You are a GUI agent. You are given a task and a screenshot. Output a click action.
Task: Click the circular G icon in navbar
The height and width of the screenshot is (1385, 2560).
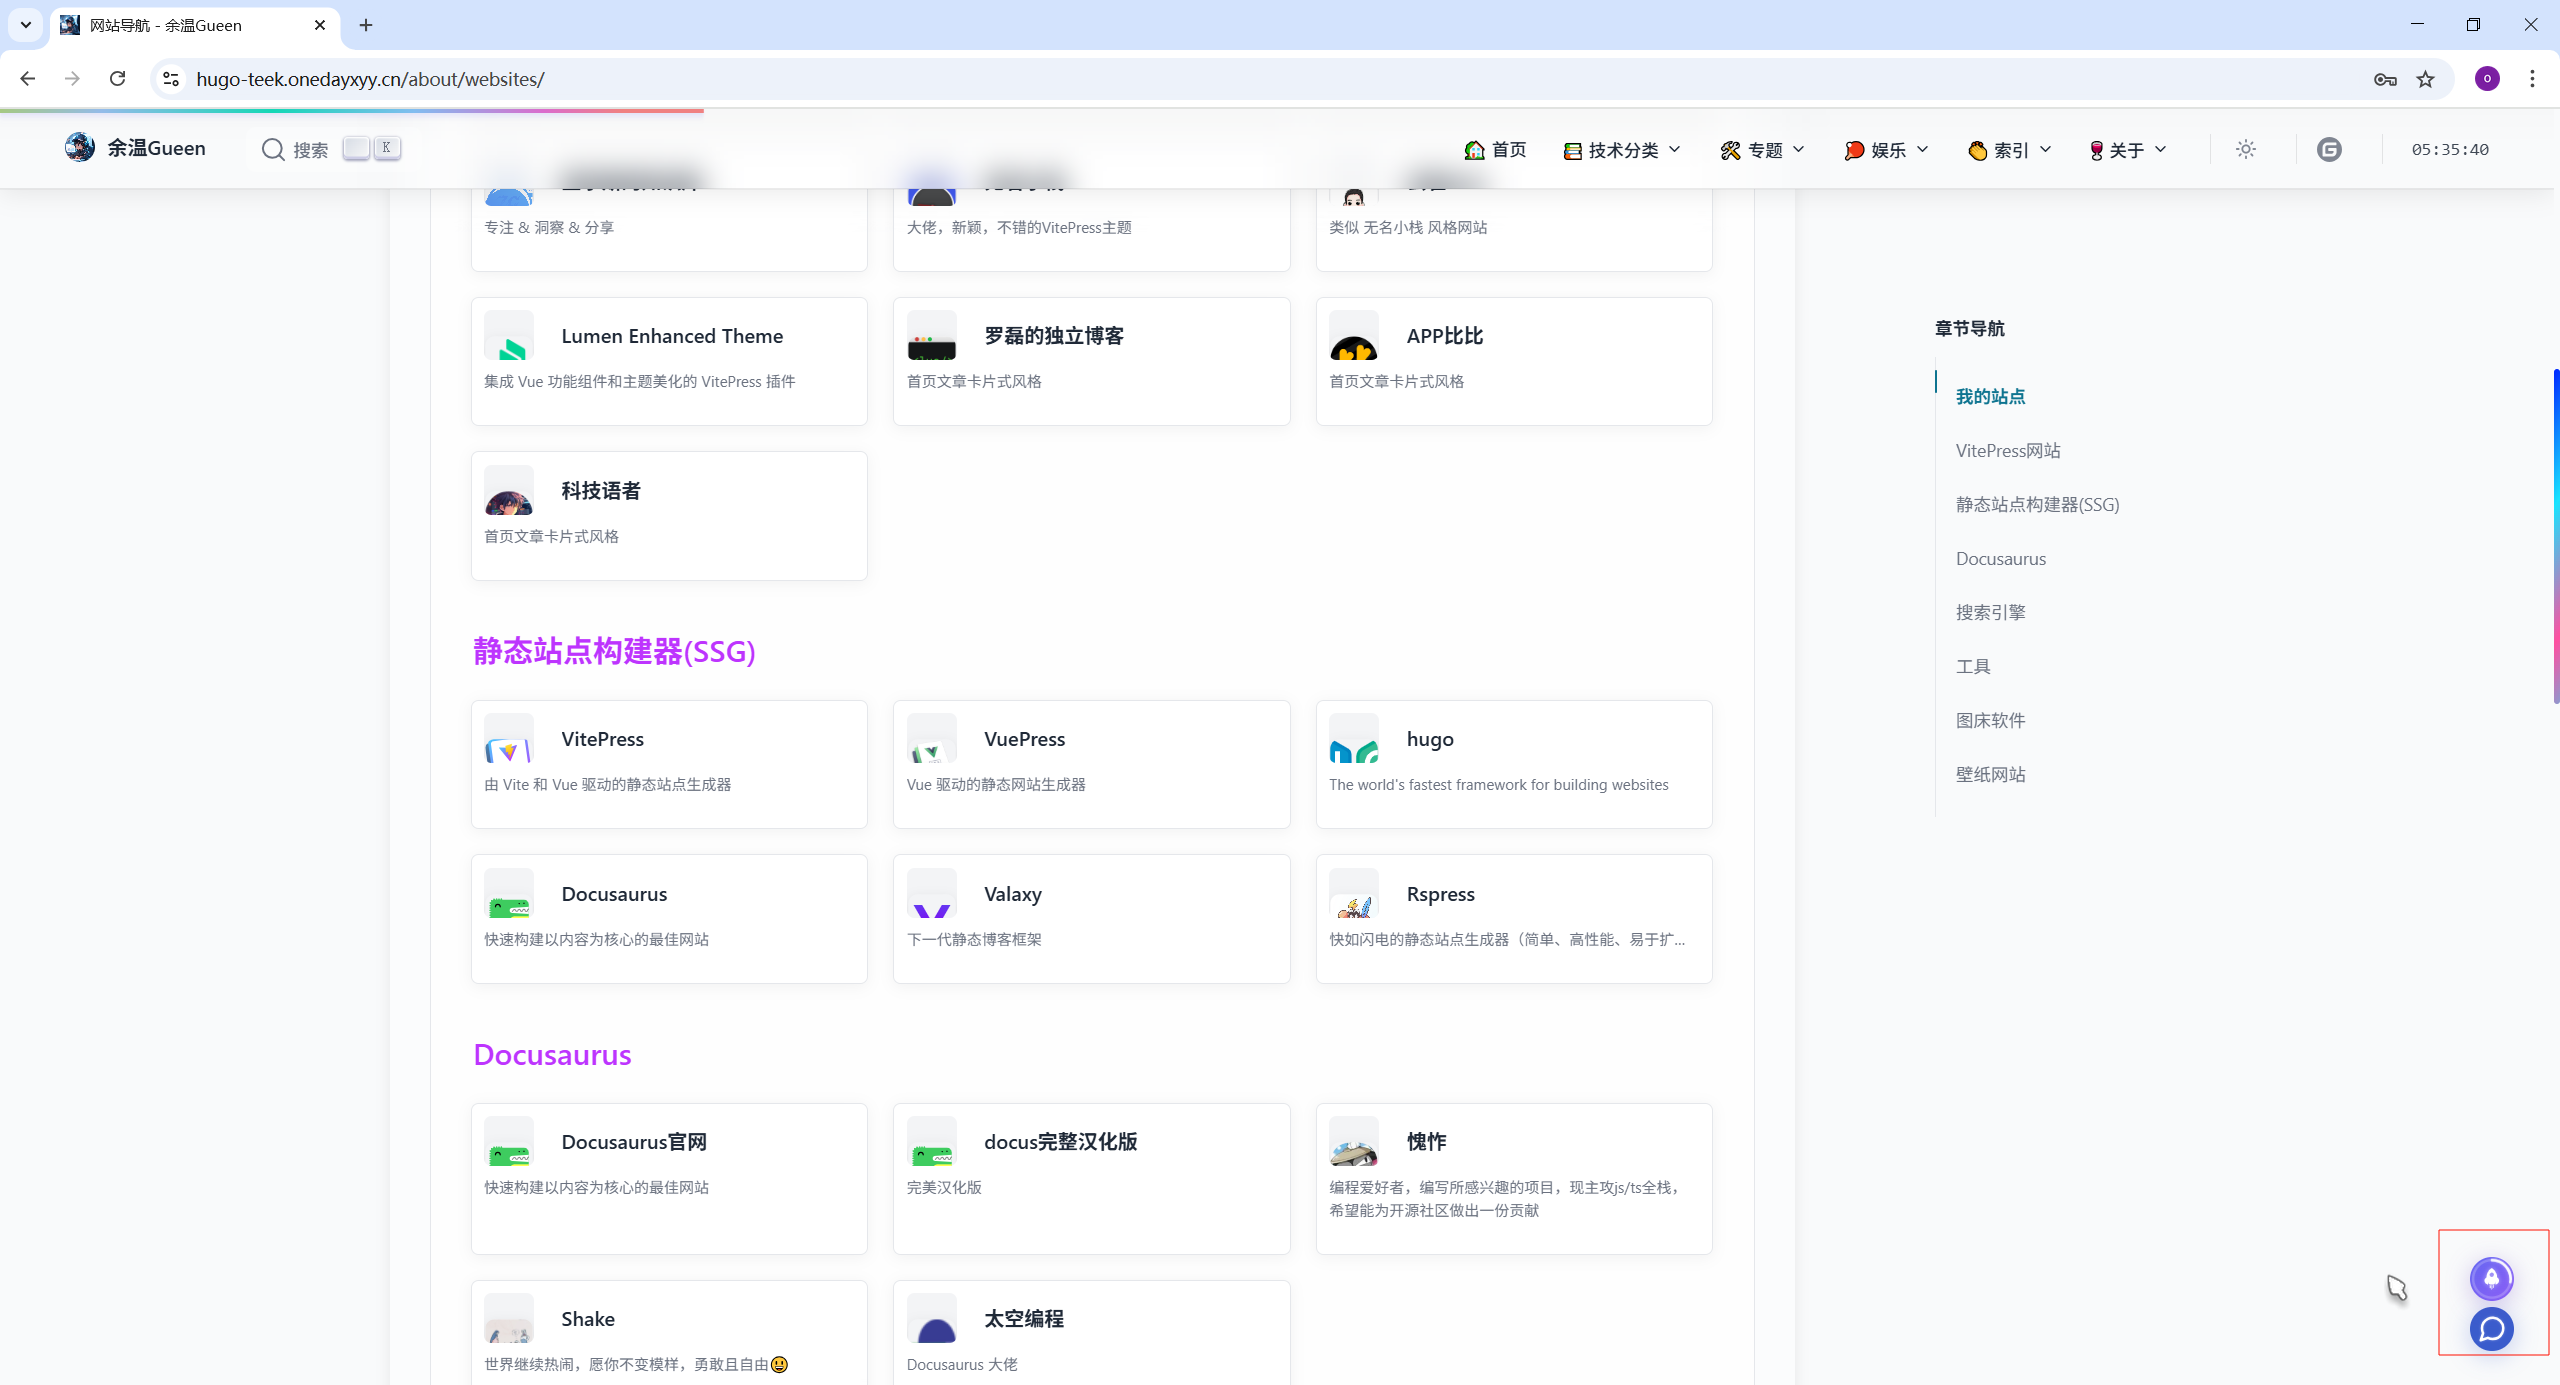pos(2329,149)
